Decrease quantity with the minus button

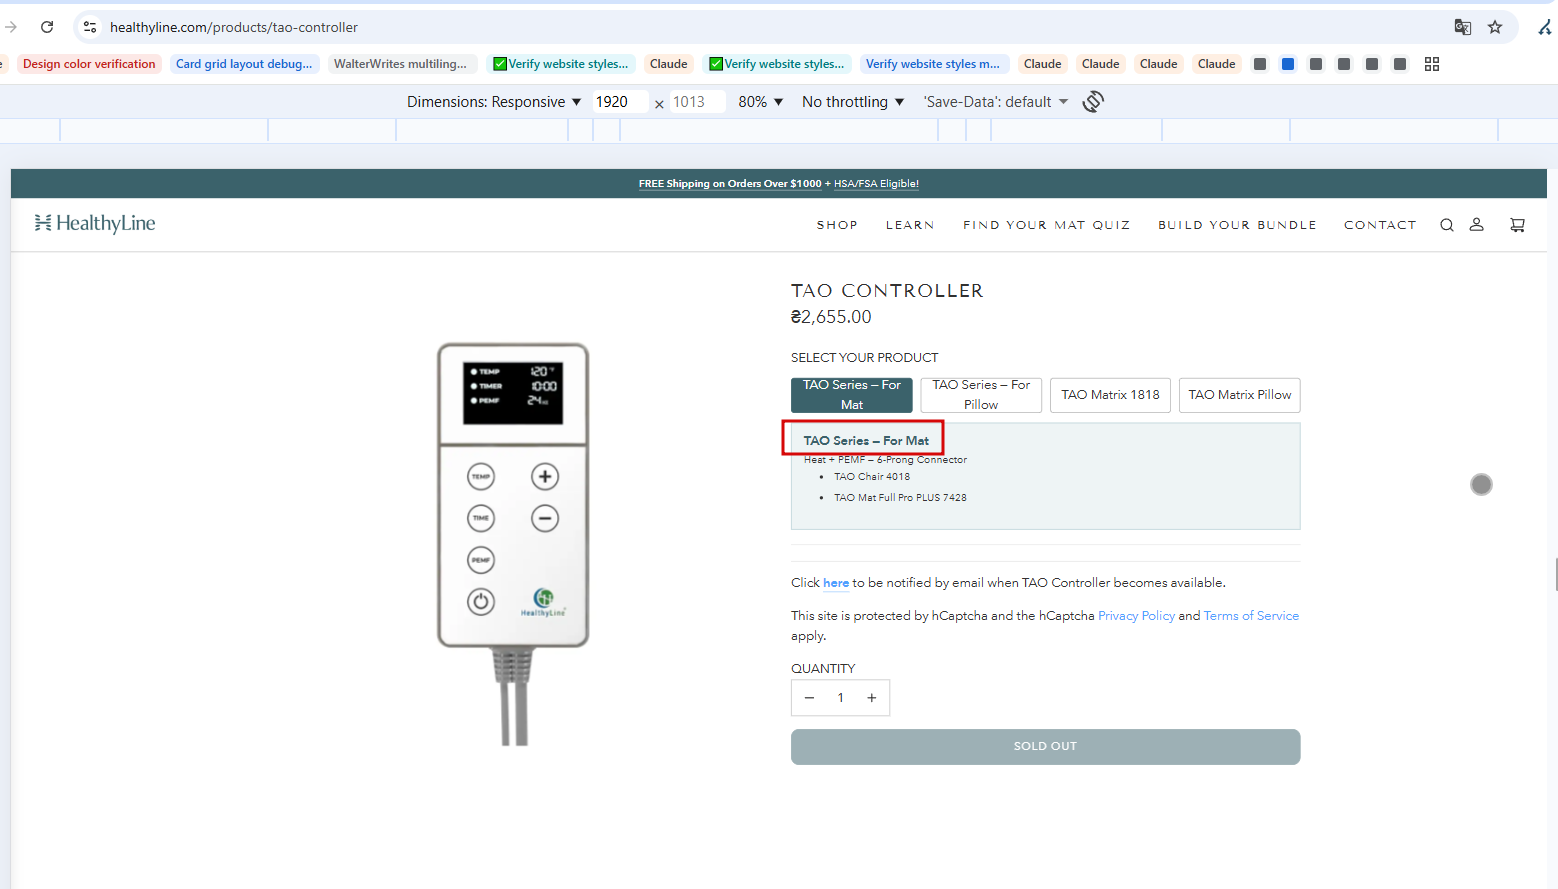point(809,698)
